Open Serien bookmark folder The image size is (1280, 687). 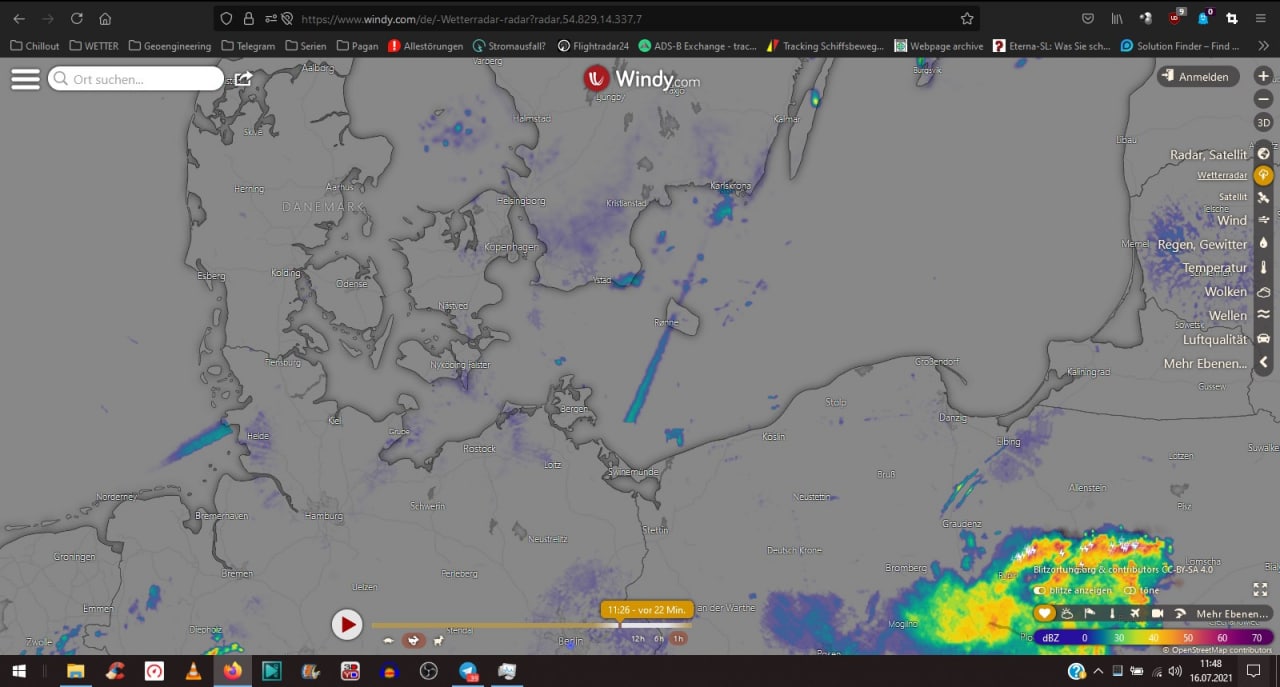point(306,45)
